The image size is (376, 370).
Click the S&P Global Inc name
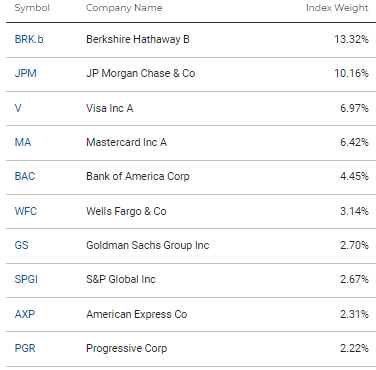pos(121,279)
